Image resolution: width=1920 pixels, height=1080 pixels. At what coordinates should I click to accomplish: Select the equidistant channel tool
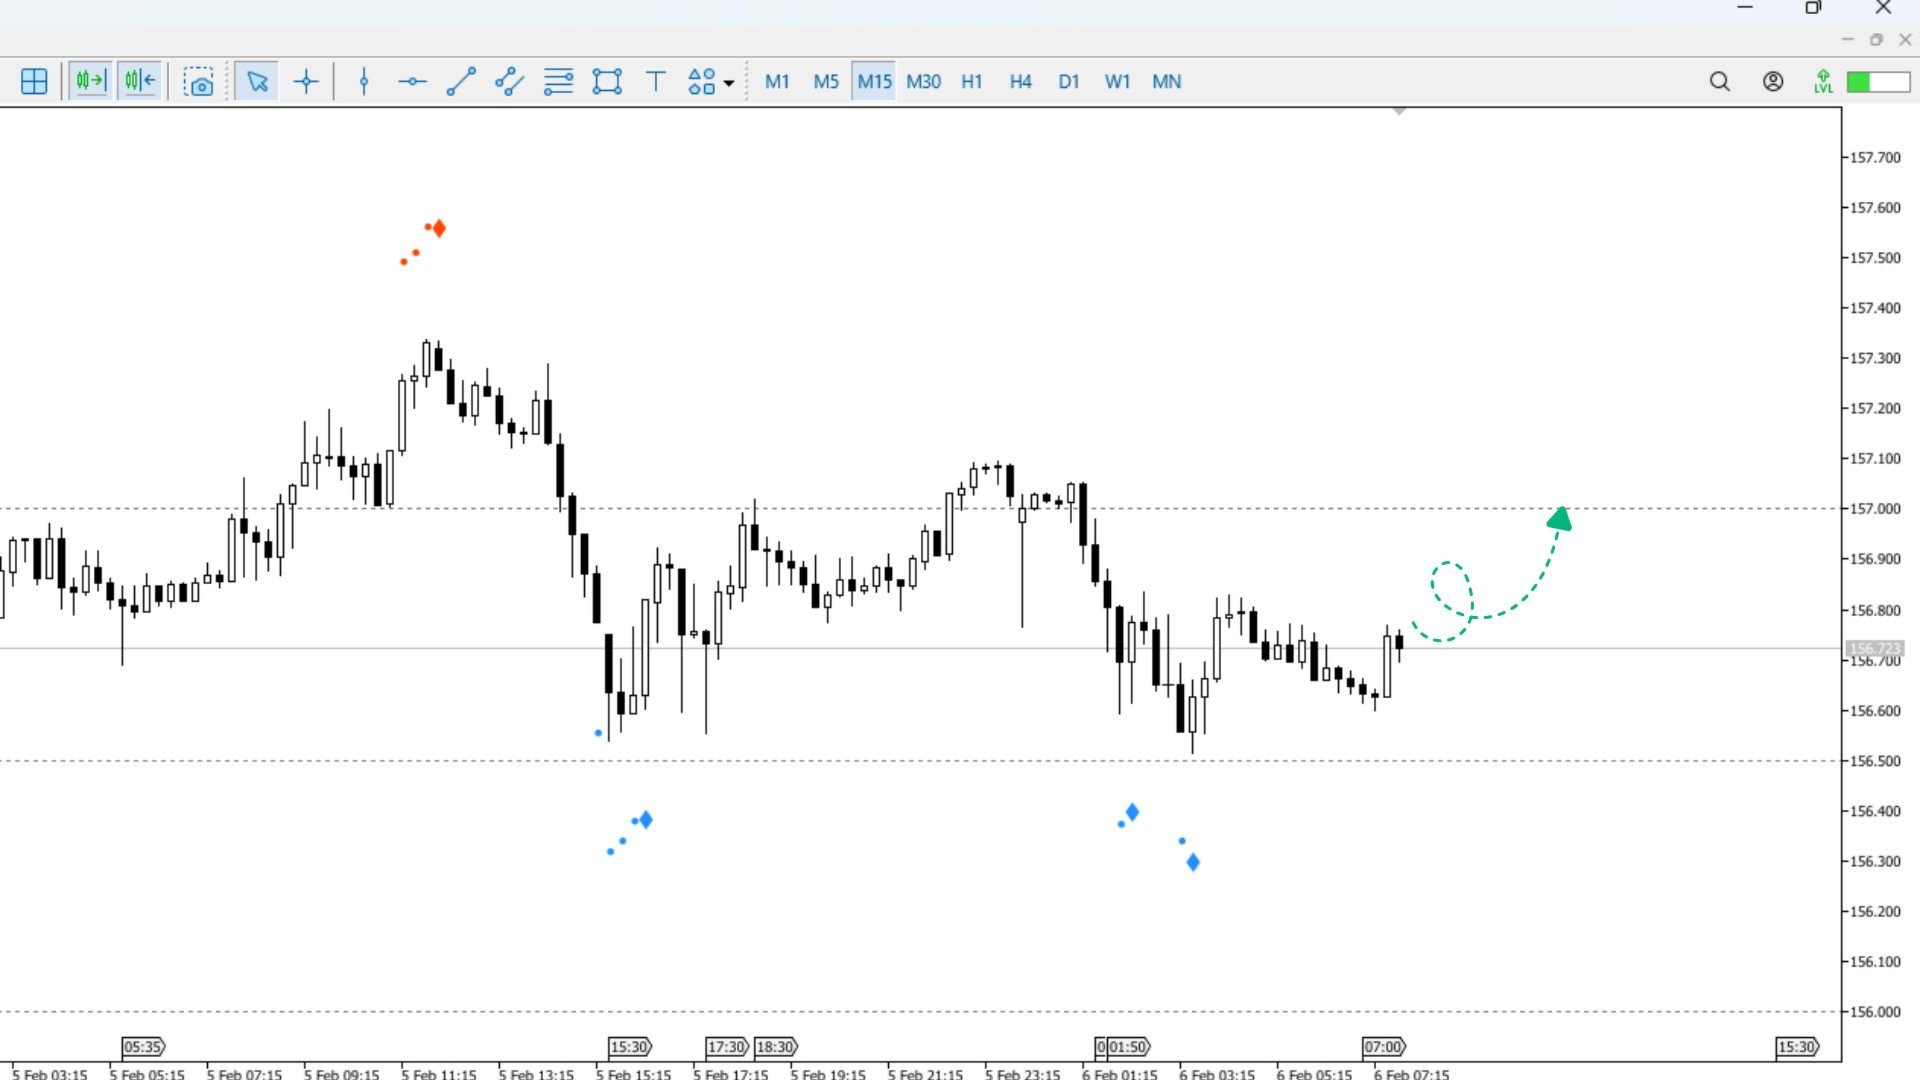coord(510,82)
